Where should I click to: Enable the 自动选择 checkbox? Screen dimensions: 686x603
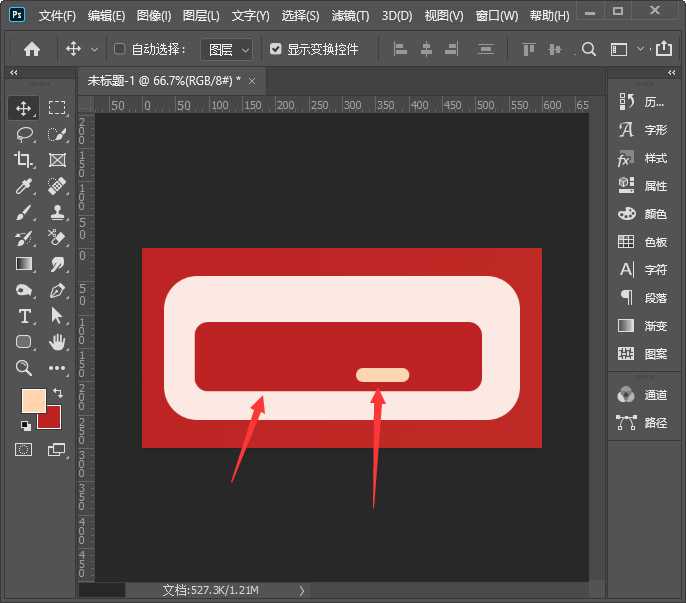pos(120,49)
